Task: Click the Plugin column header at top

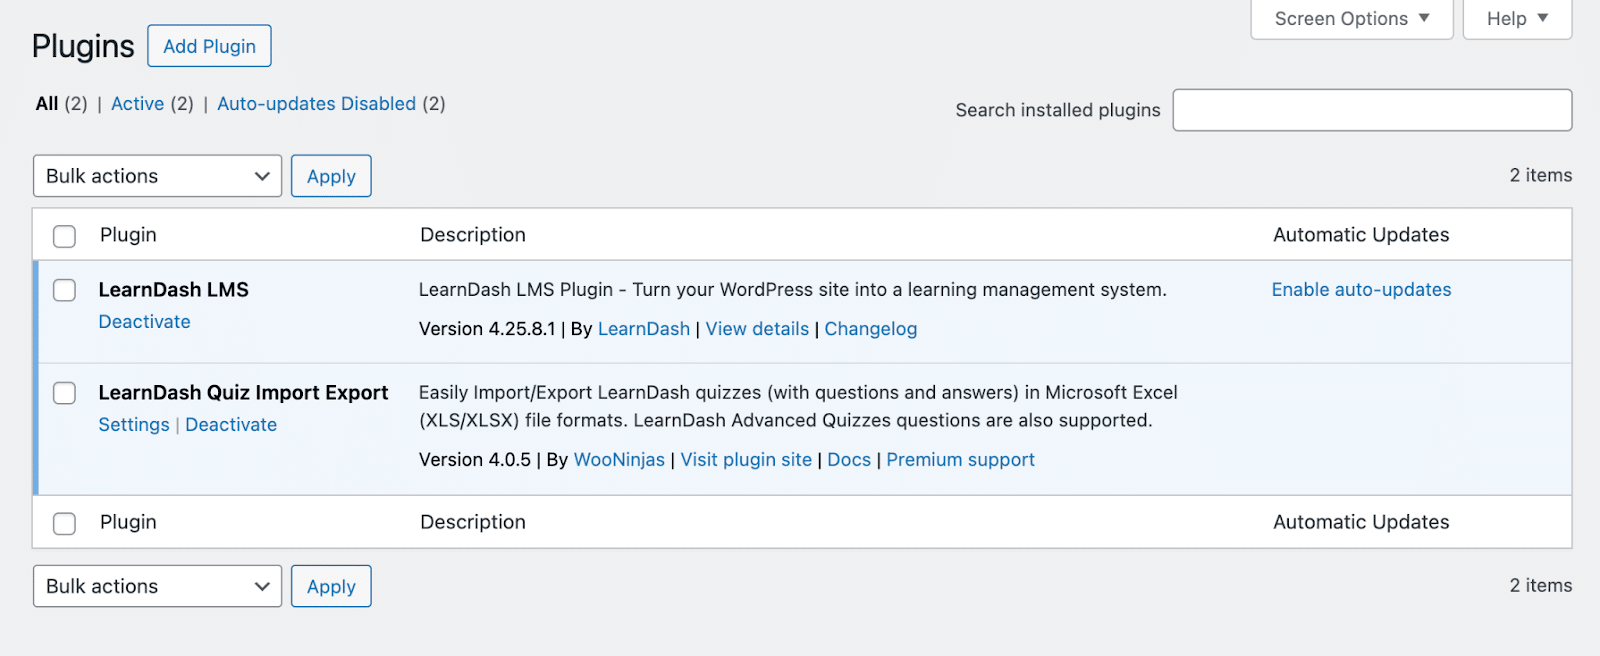Action: (128, 235)
